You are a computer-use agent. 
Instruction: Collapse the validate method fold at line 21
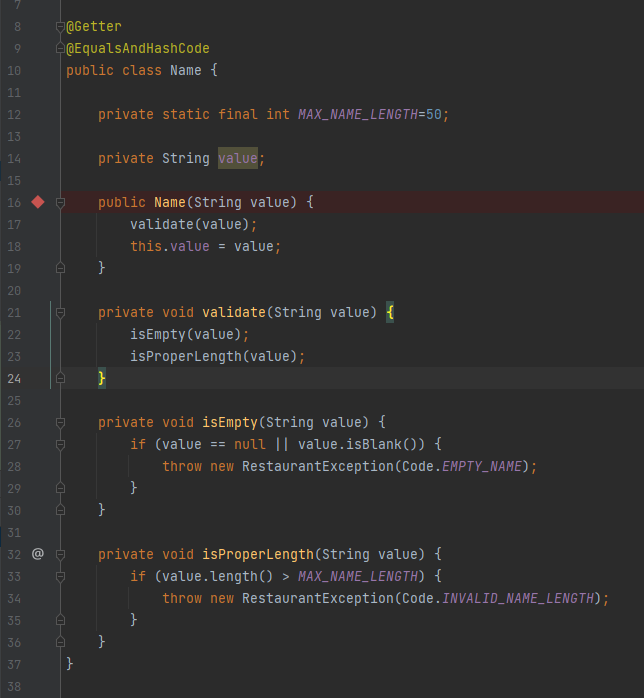pyautogui.click(x=61, y=312)
